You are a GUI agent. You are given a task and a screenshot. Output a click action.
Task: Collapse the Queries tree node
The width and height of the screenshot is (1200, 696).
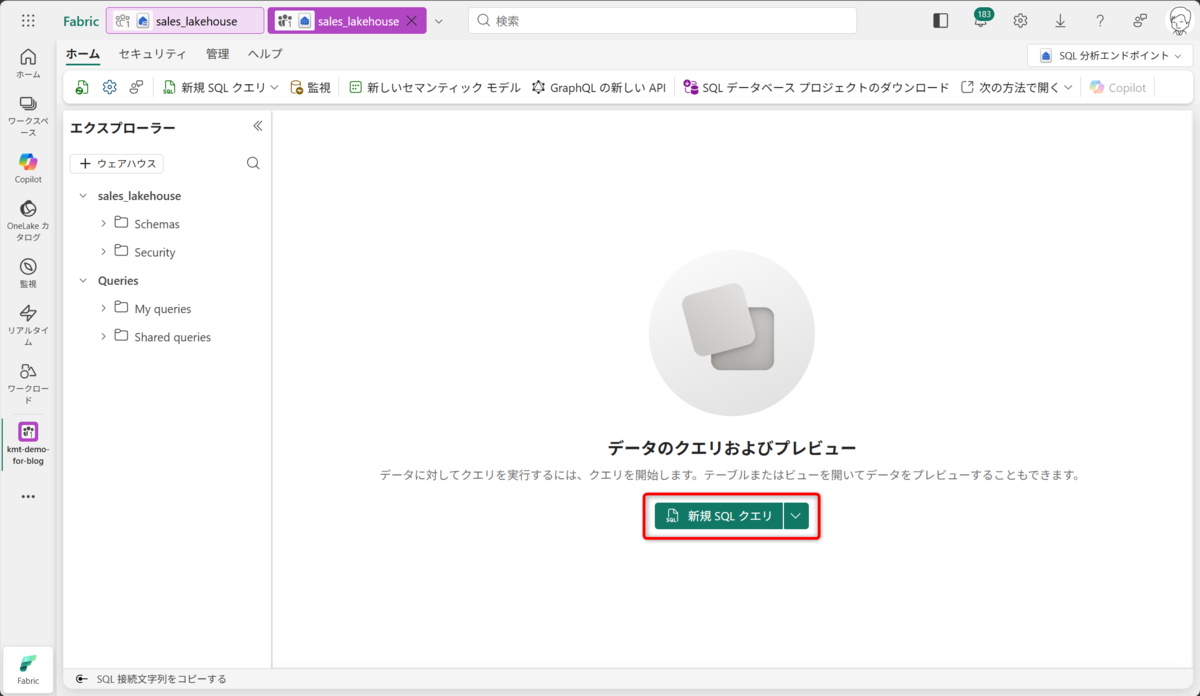pyautogui.click(x=83, y=281)
